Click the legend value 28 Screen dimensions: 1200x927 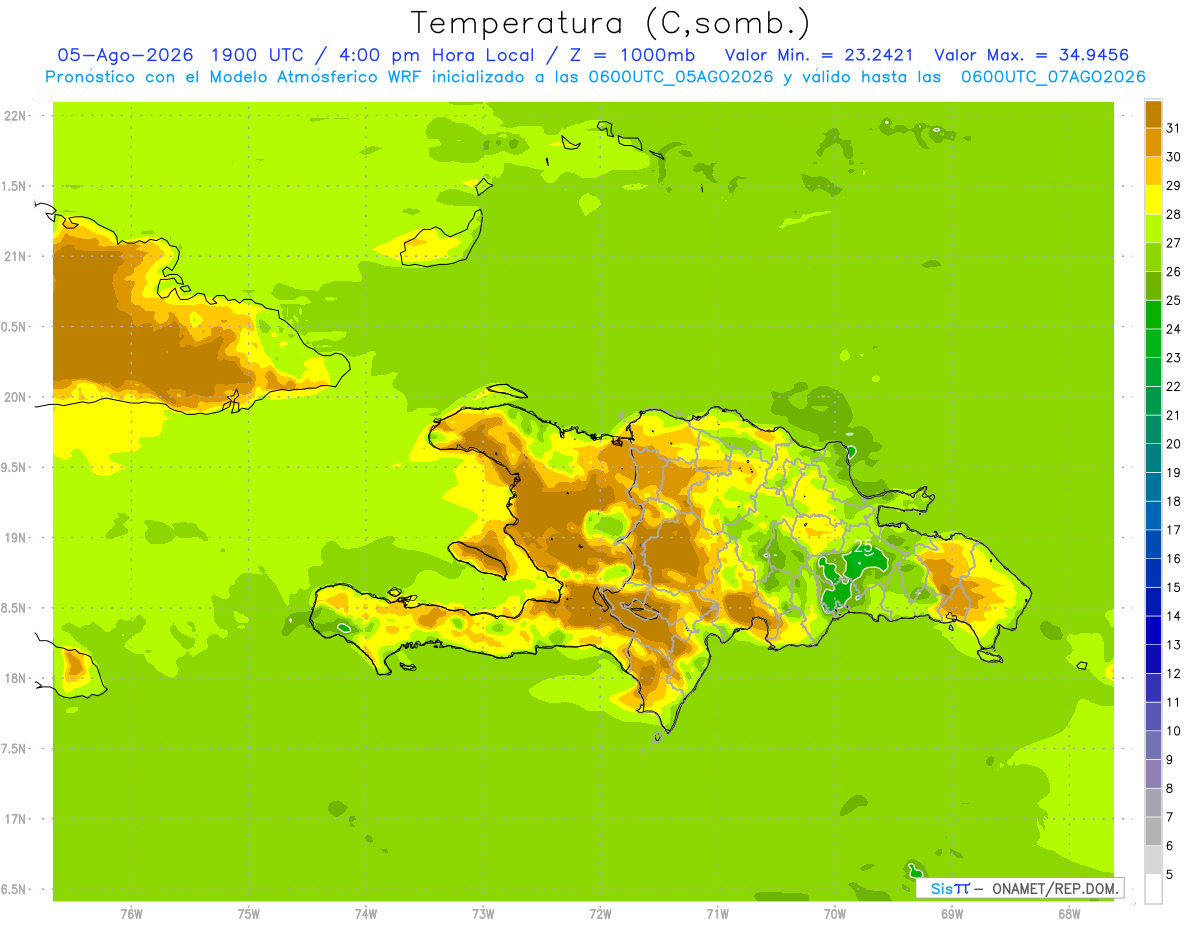point(1173,214)
